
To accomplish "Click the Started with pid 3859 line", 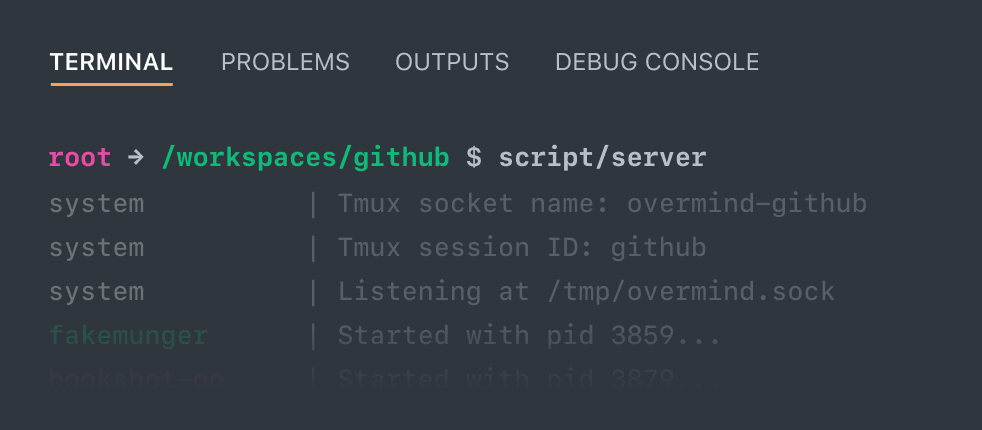I will [x=529, y=336].
